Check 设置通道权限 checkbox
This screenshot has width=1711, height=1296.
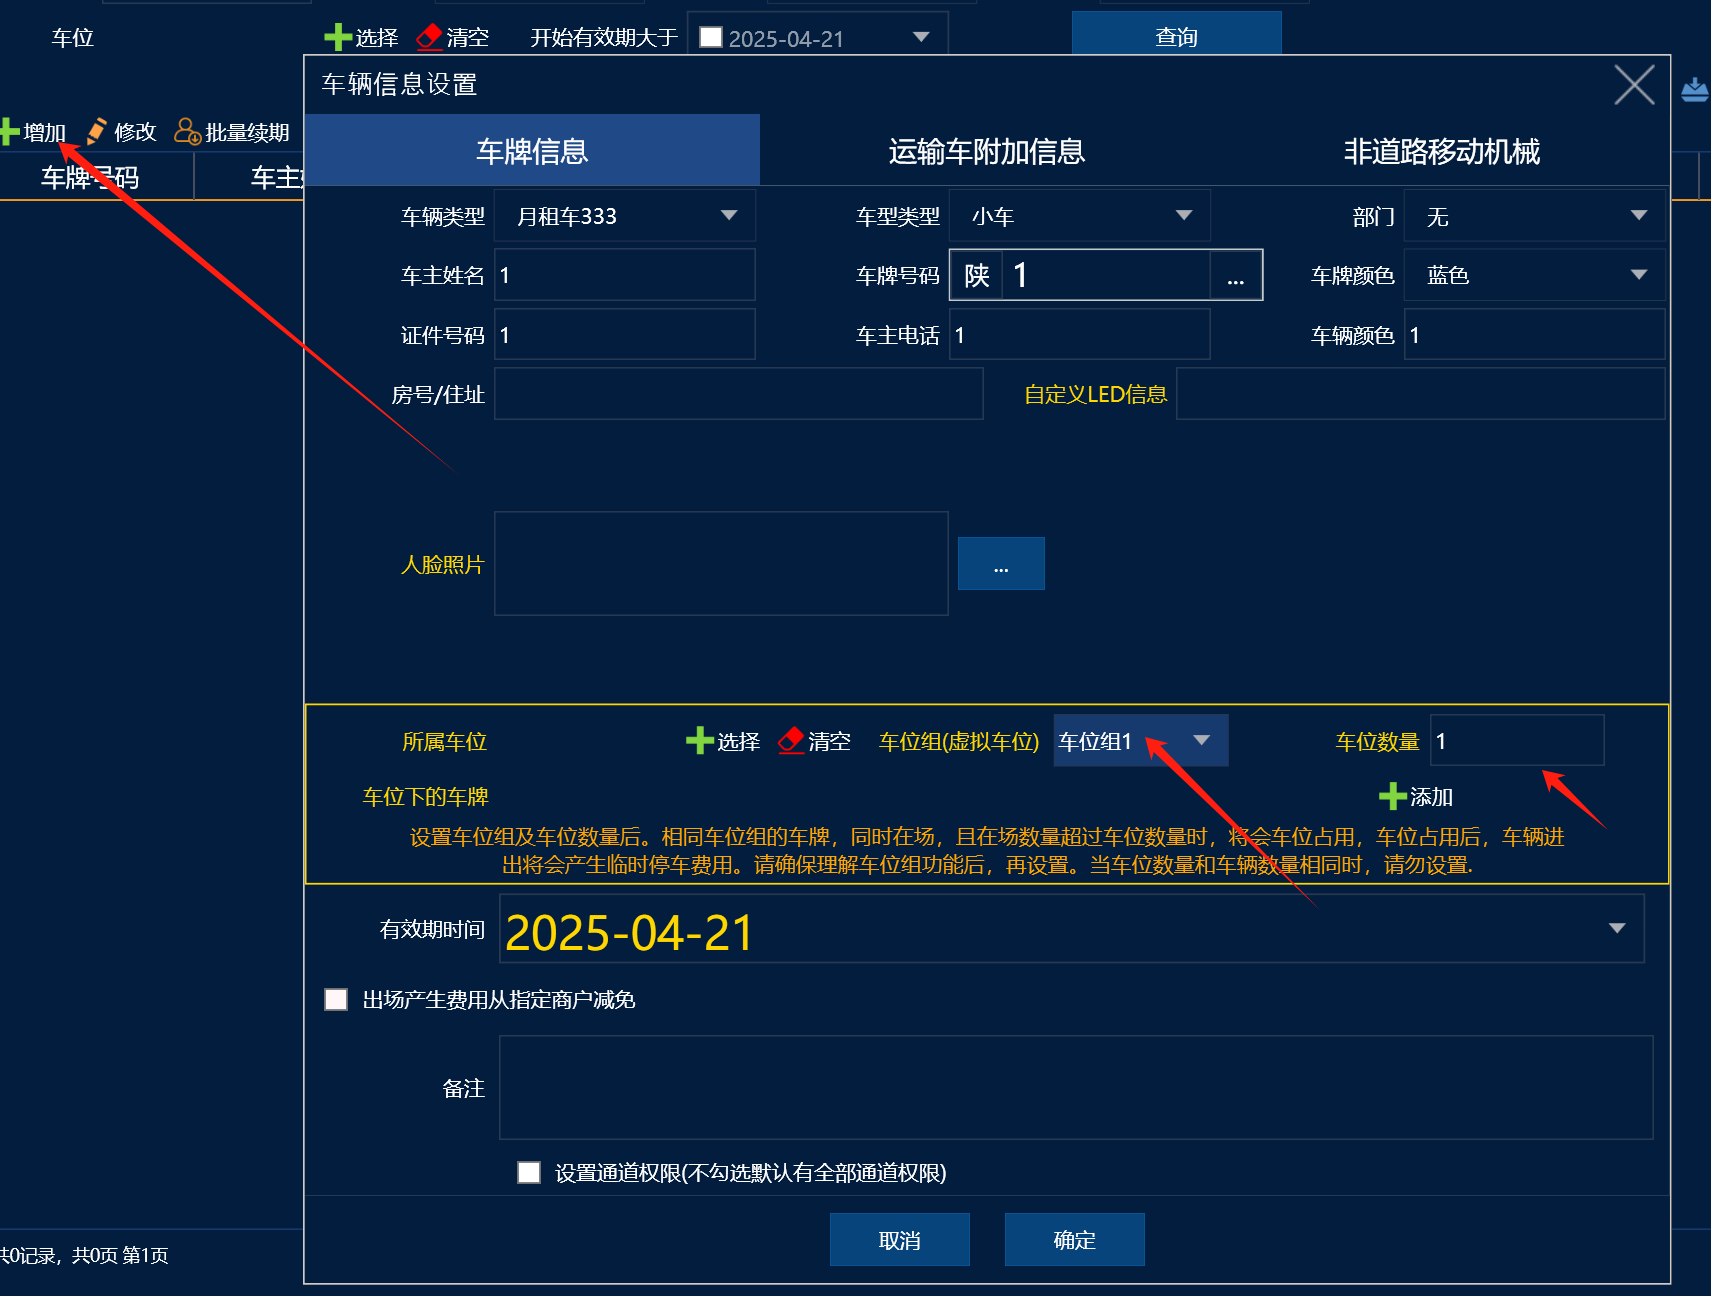[x=529, y=1172]
